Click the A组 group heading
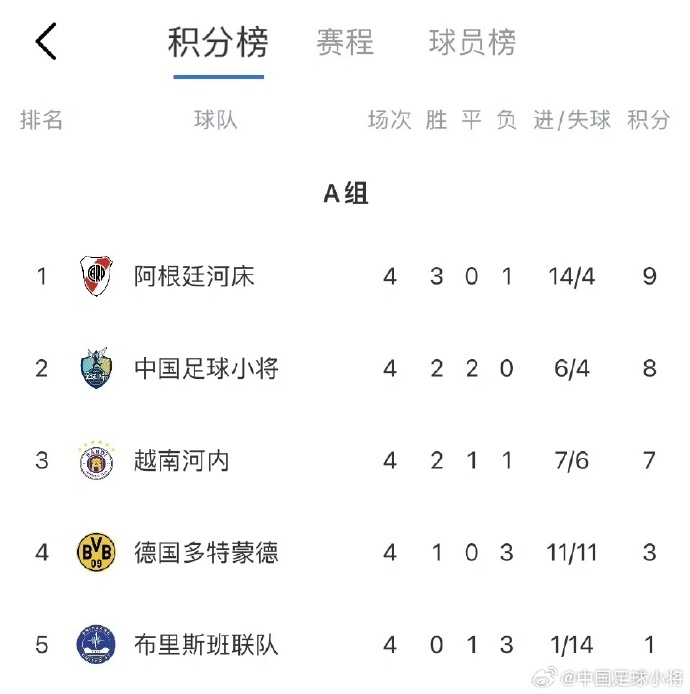The image size is (690, 694). [345, 193]
